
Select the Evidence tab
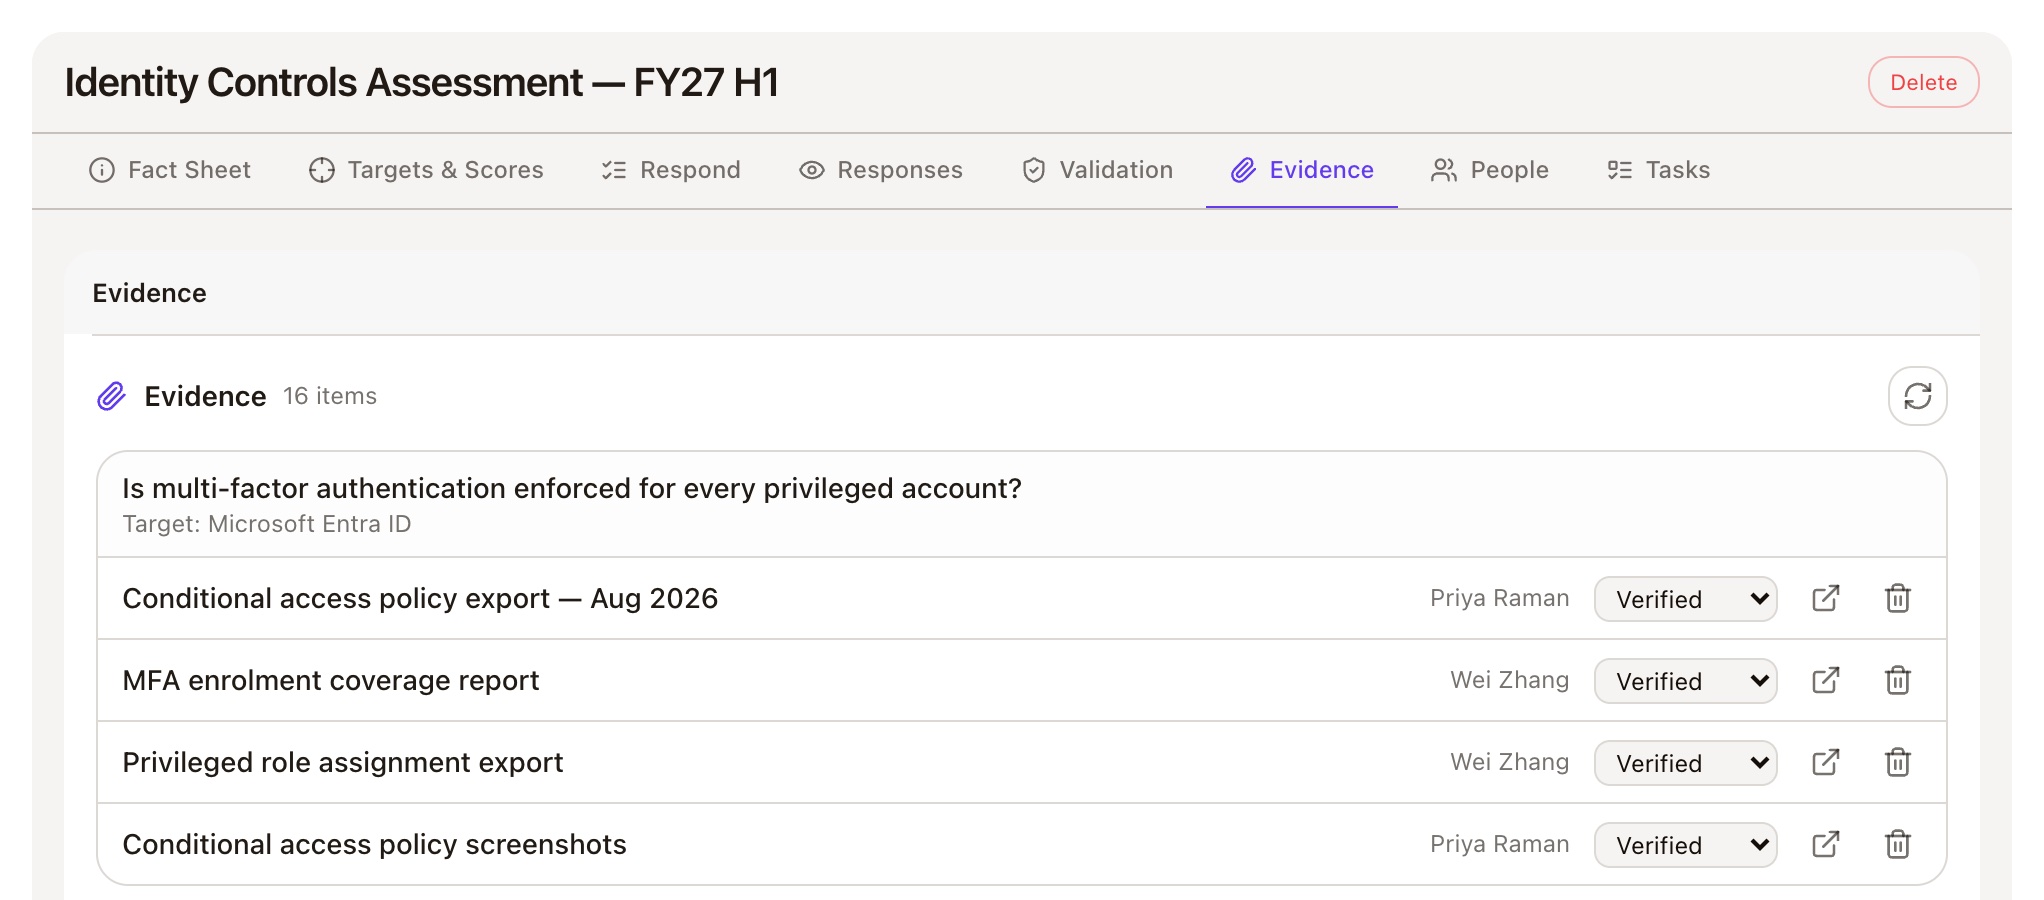pyautogui.click(x=1302, y=170)
